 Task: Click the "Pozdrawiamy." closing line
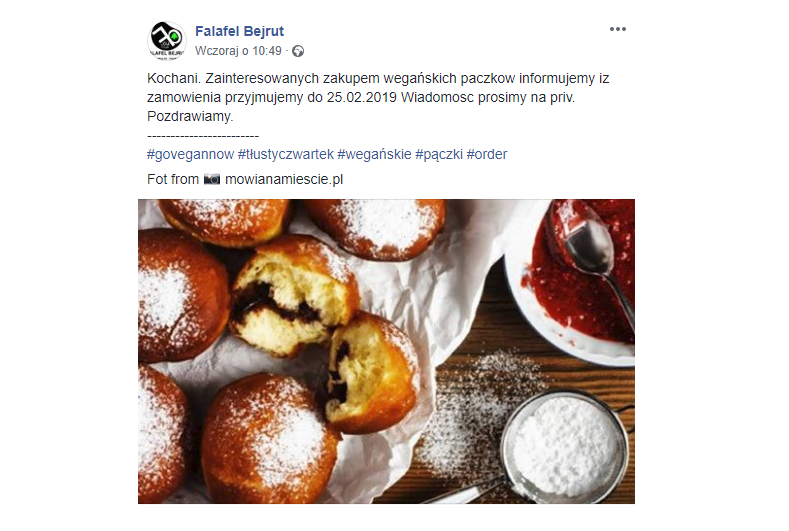190,116
